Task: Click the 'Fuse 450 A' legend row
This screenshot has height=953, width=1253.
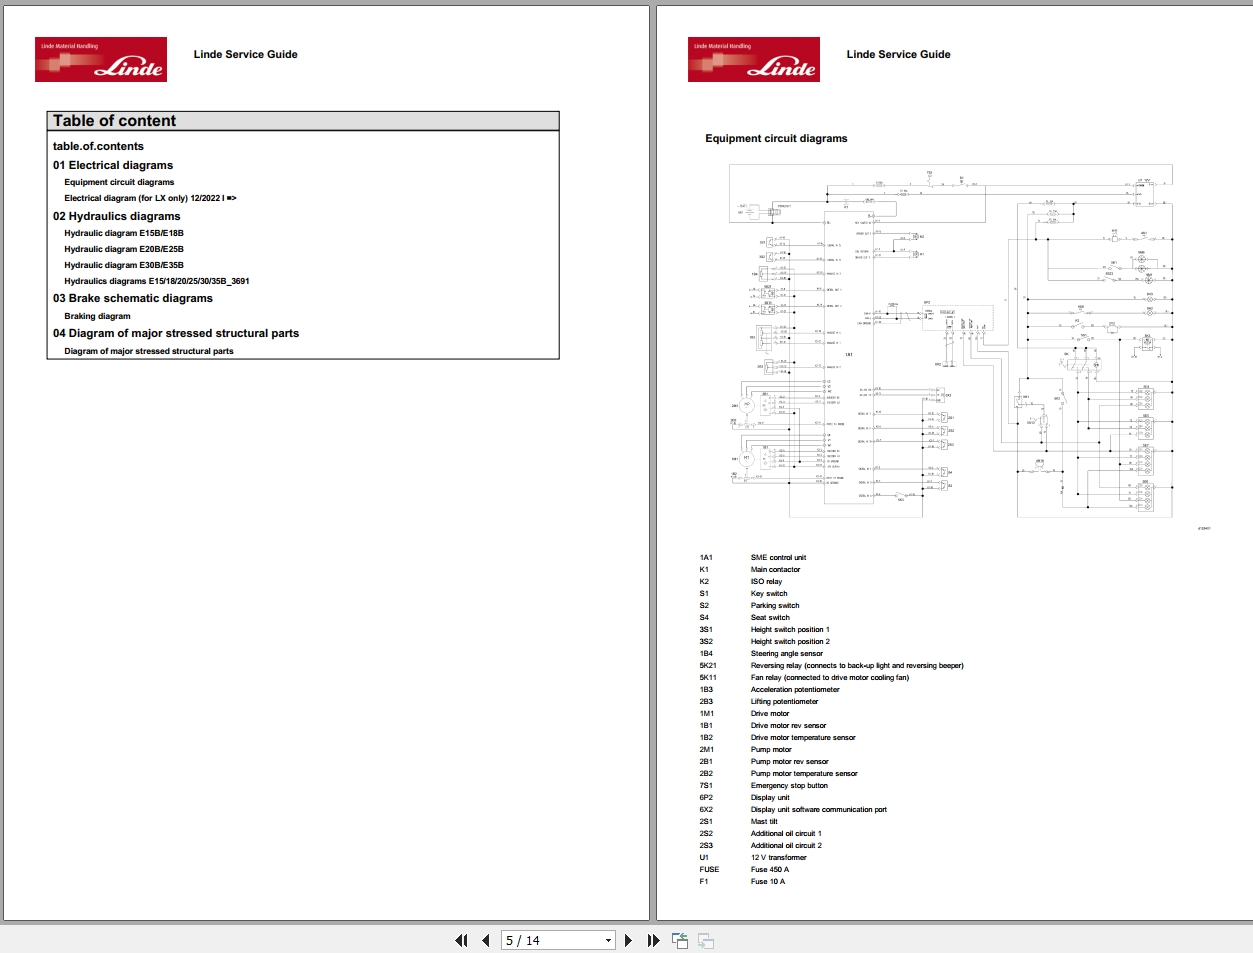Action: tap(745, 870)
